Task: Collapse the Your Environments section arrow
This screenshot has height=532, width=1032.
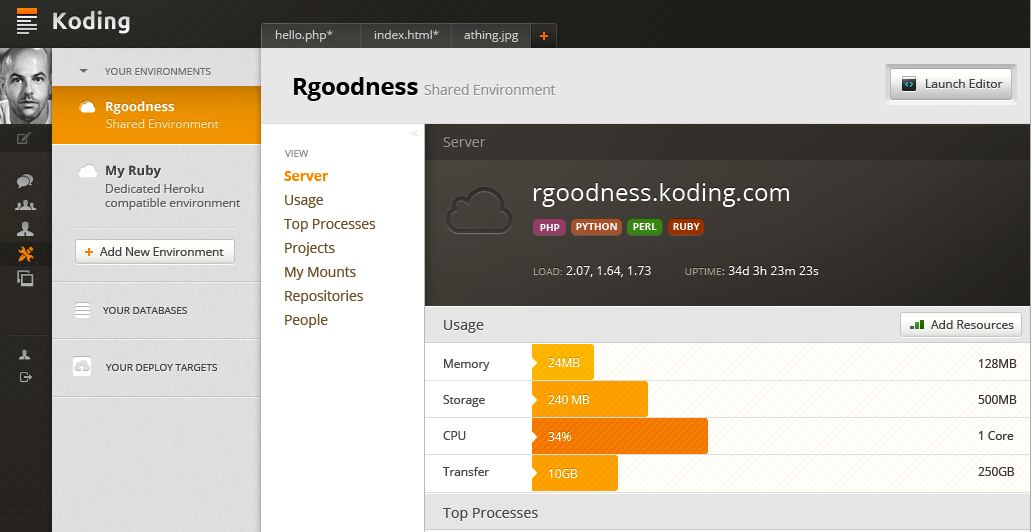Action: [83, 70]
